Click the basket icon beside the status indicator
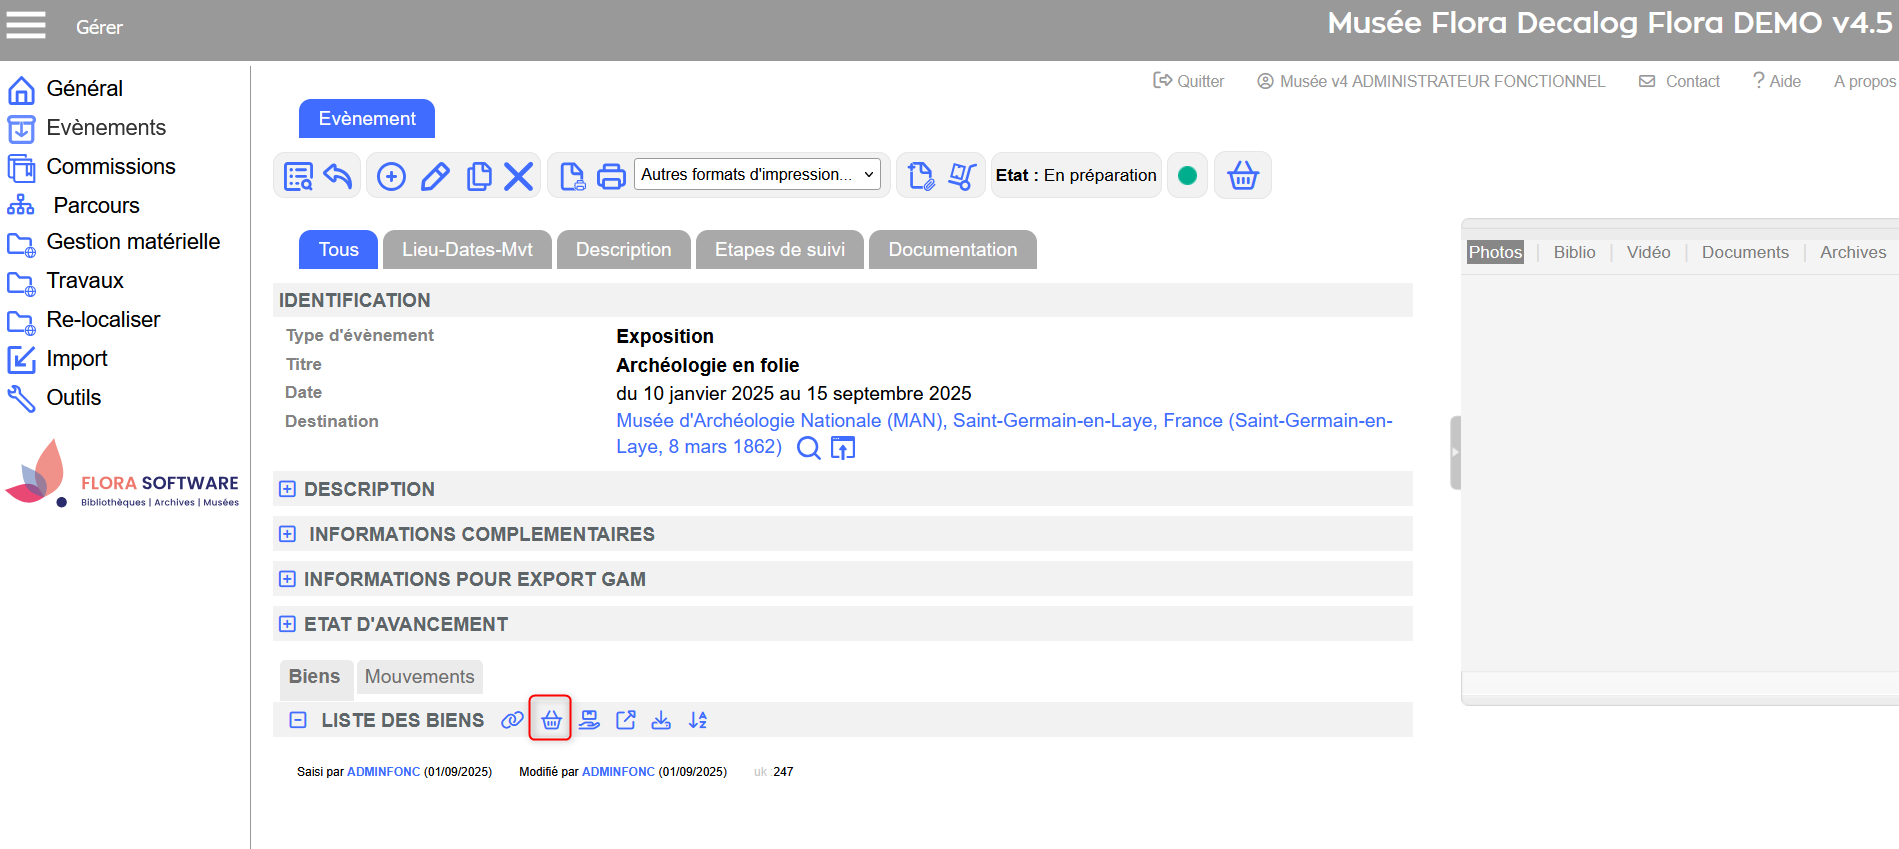The image size is (1899, 849). tap(1242, 176)
